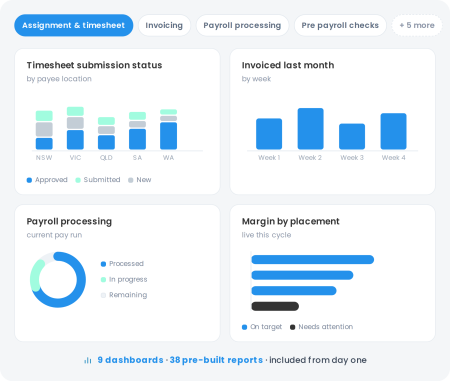Select the Assignment & timesheet tab

coord(74,25)
